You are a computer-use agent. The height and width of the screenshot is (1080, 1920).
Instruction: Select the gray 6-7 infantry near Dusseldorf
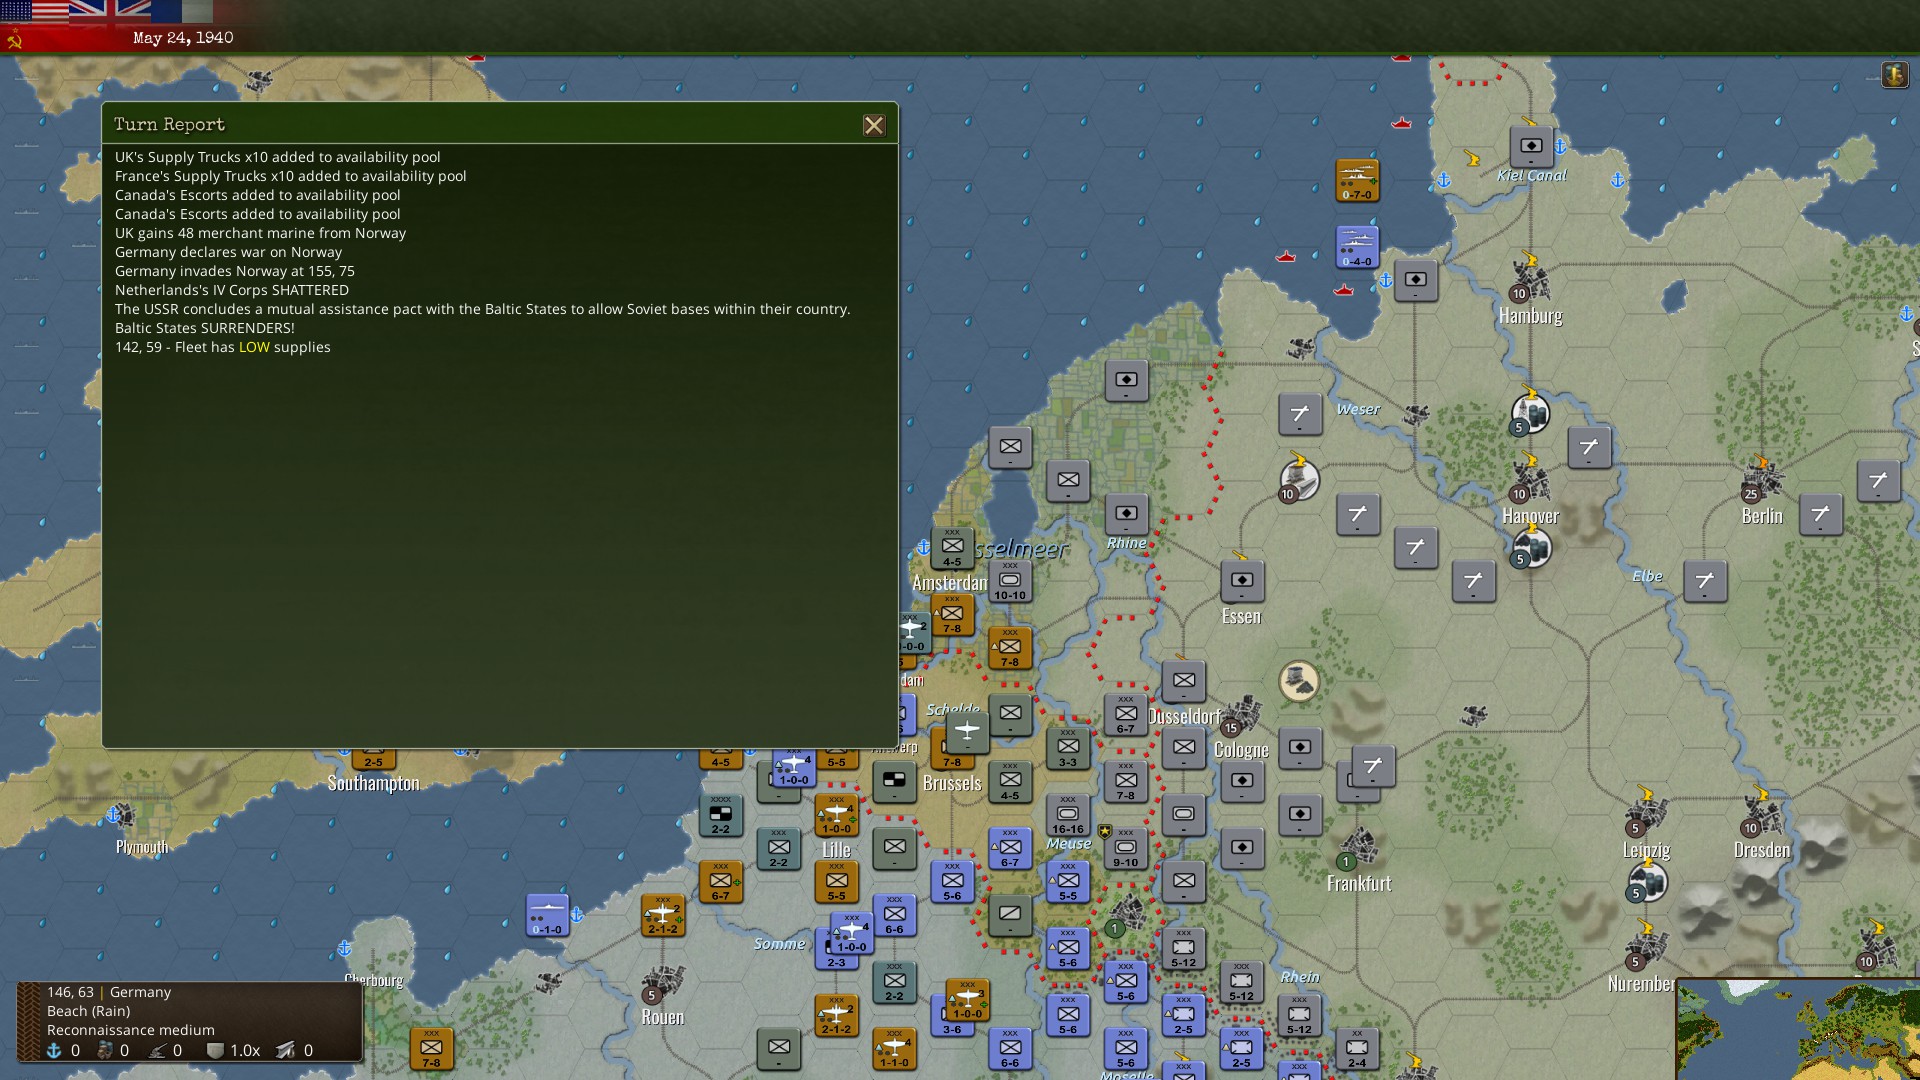[x=1126, y=715]
